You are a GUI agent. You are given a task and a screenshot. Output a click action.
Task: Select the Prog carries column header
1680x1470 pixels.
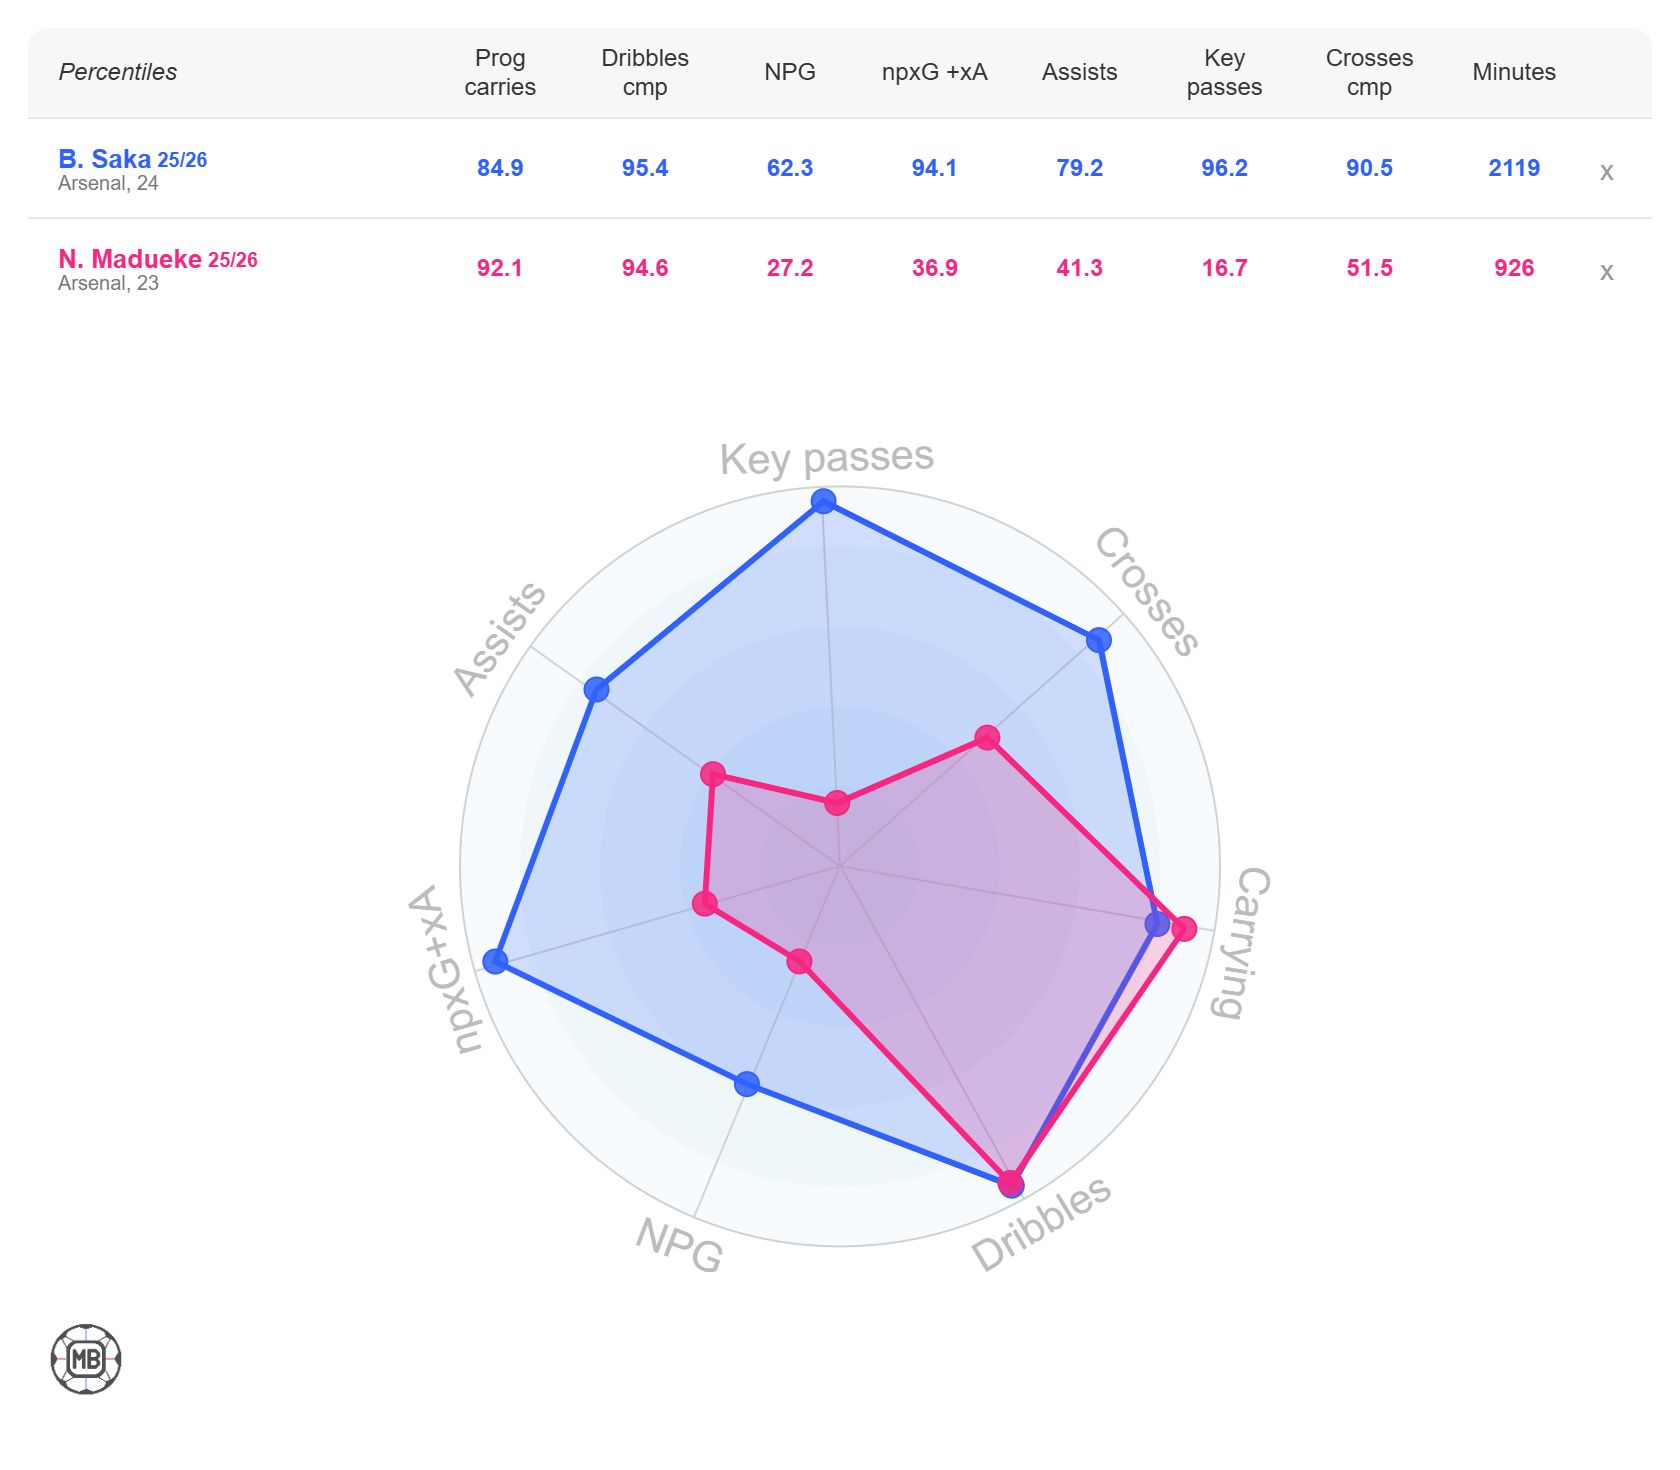point(499,72)
